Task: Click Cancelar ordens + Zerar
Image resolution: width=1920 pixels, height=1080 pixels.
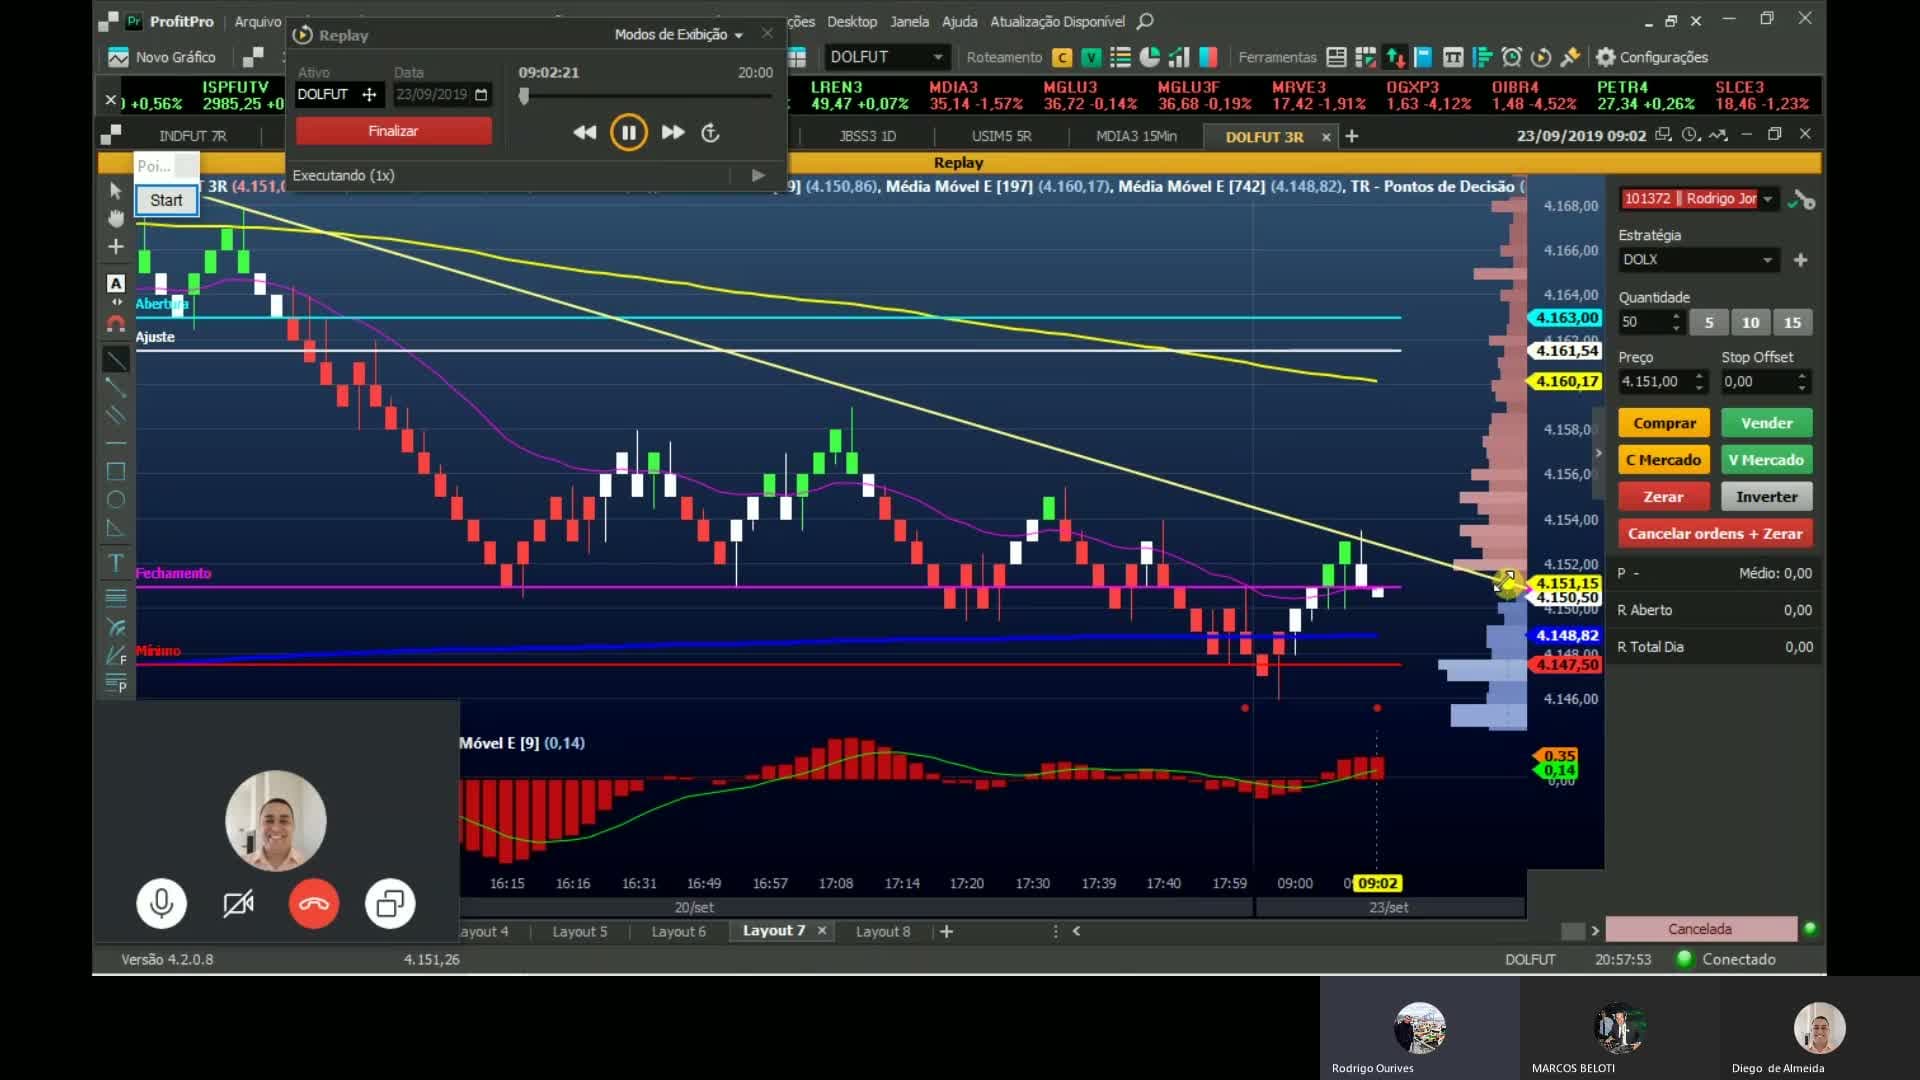Action: pyautogui.click(x=1715, y=534)
